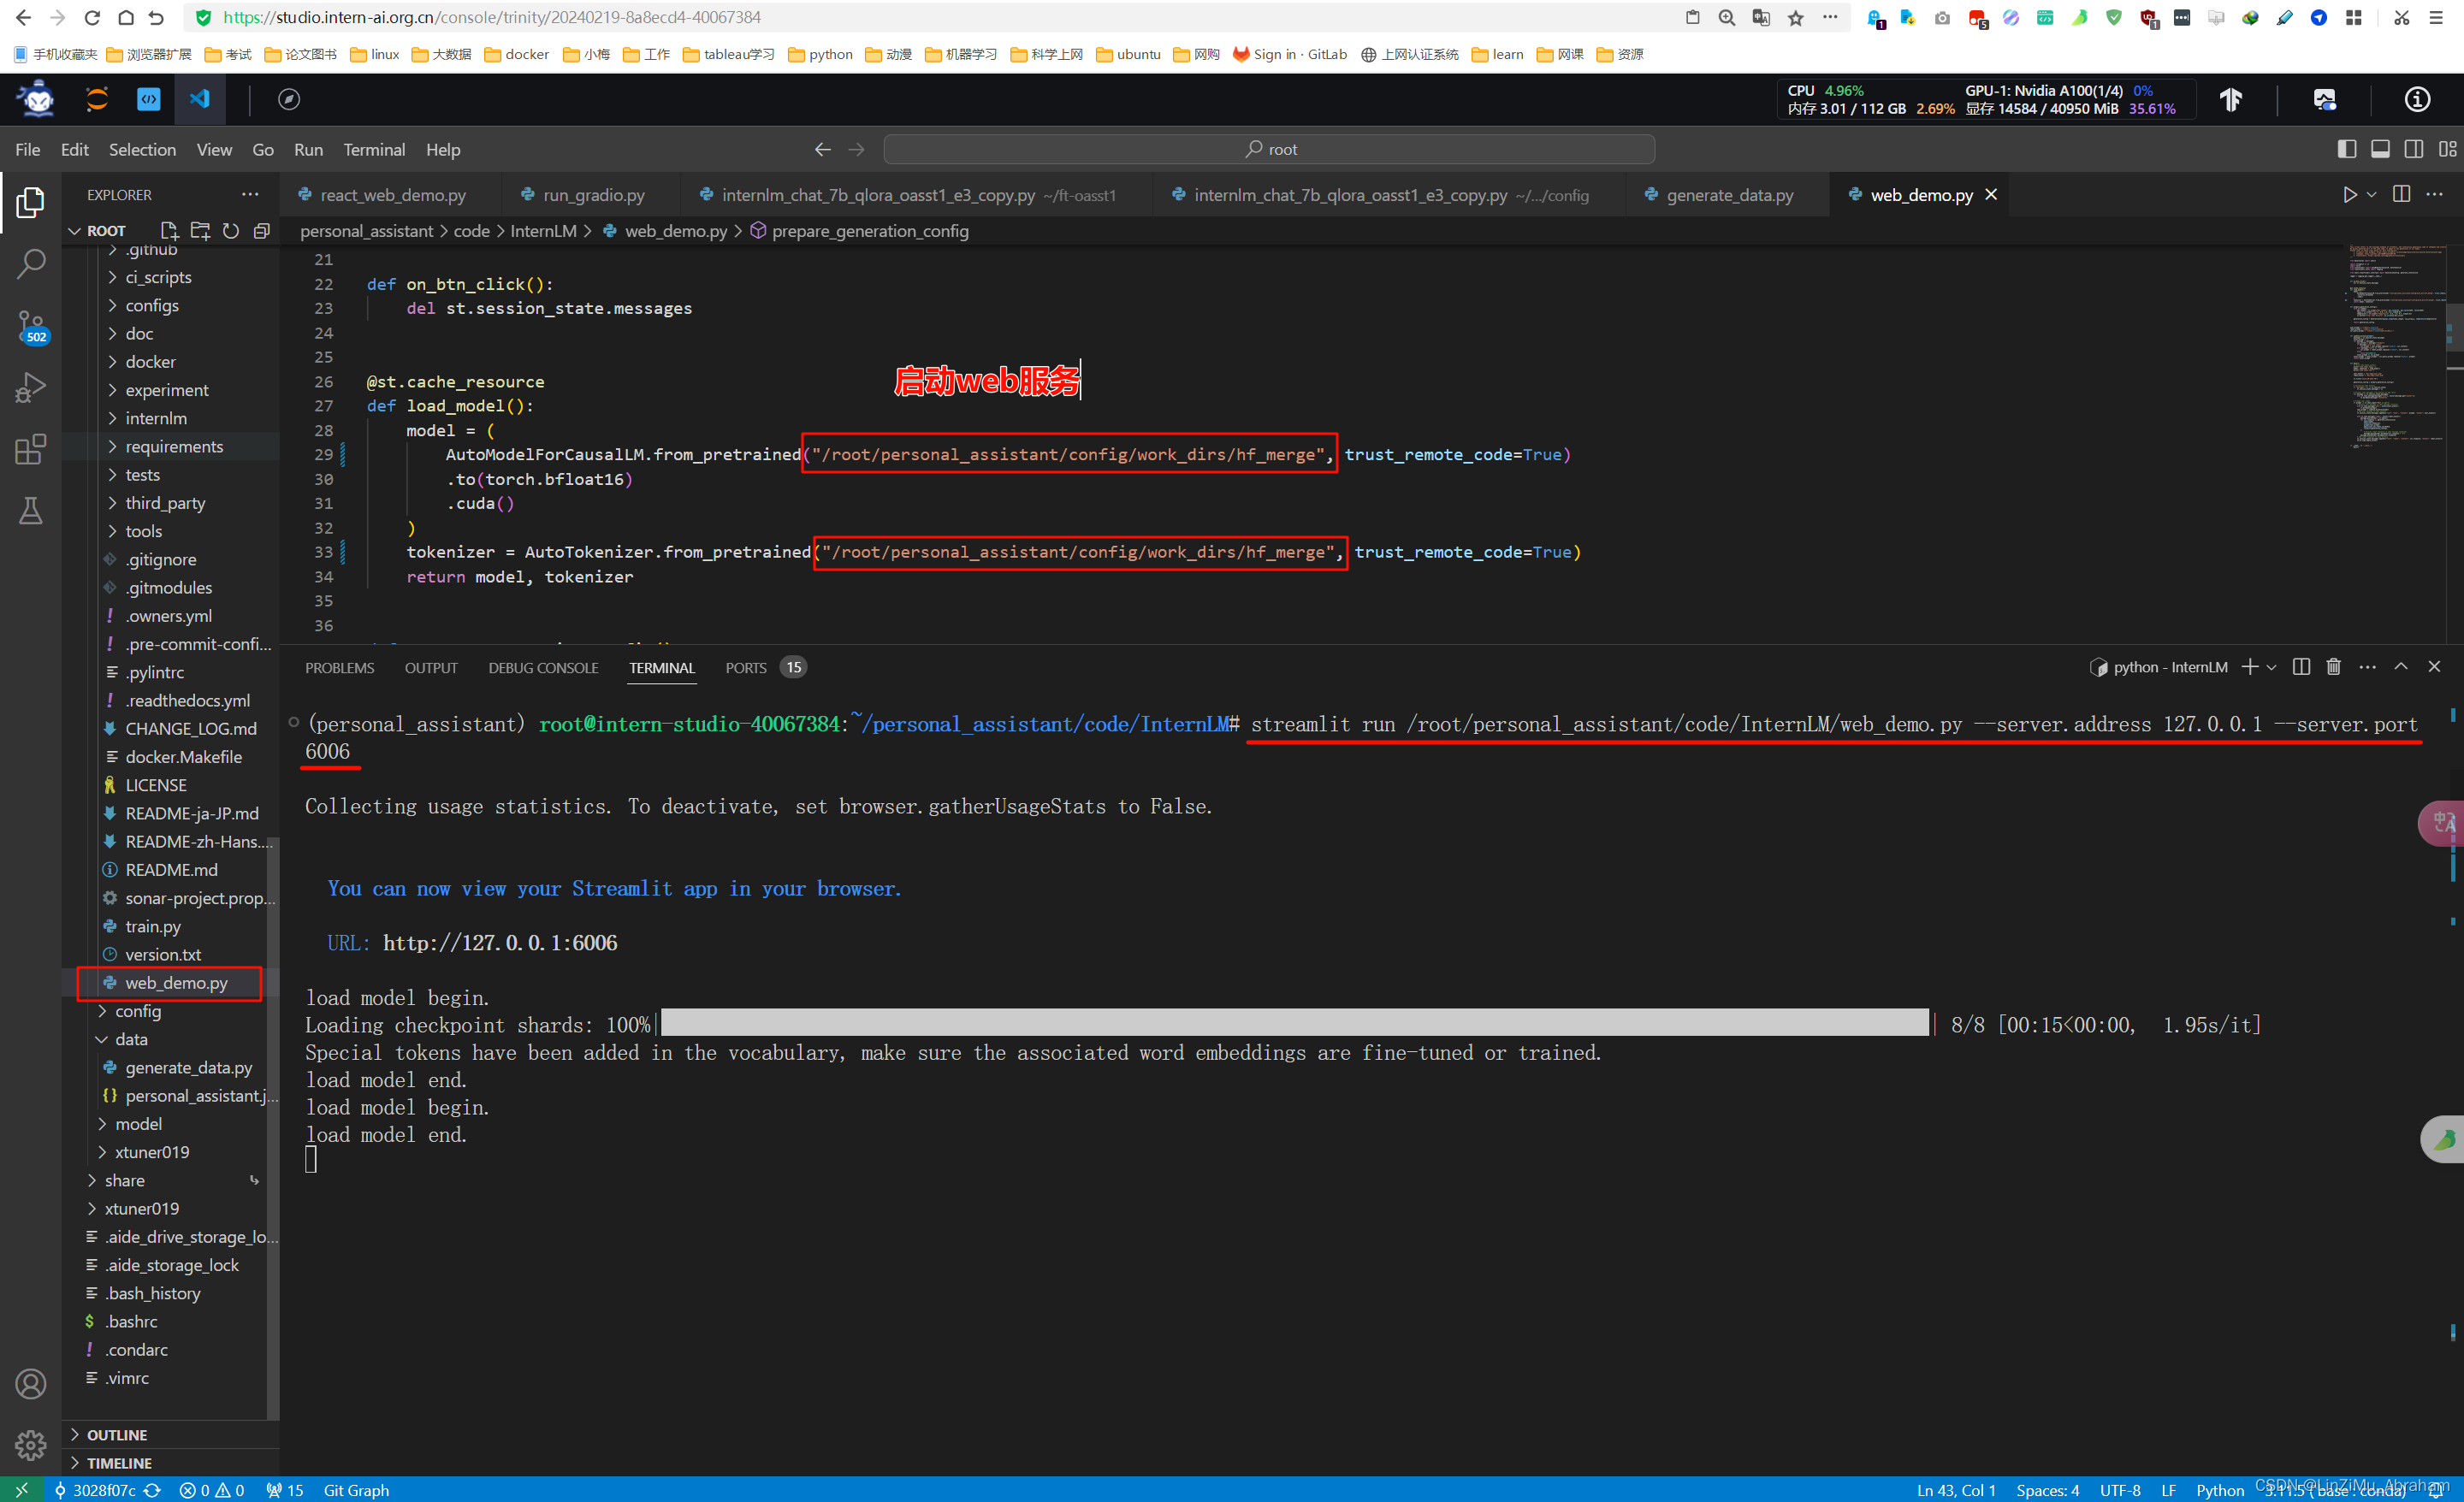Open the Testing flask view
This screenshot has height=1502, width=2464.
point(30,511)
